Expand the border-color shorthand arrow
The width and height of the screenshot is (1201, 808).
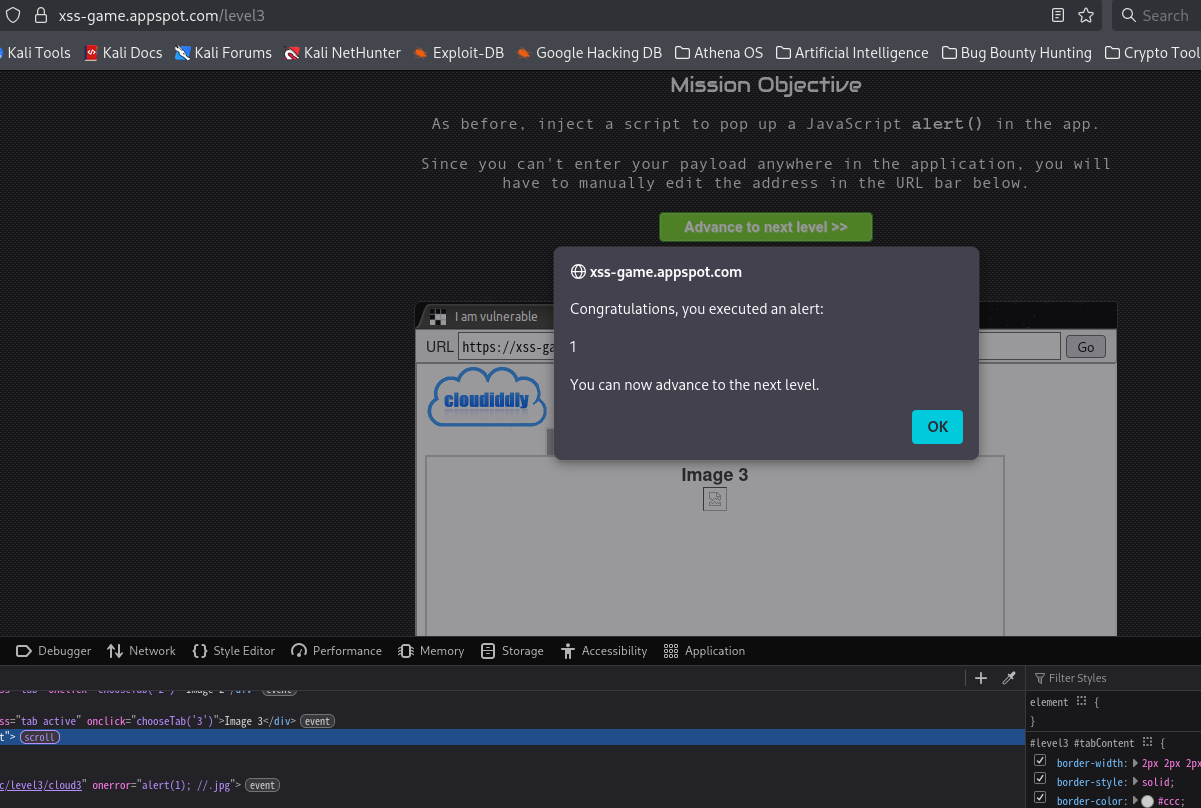tap(1135, 801)
